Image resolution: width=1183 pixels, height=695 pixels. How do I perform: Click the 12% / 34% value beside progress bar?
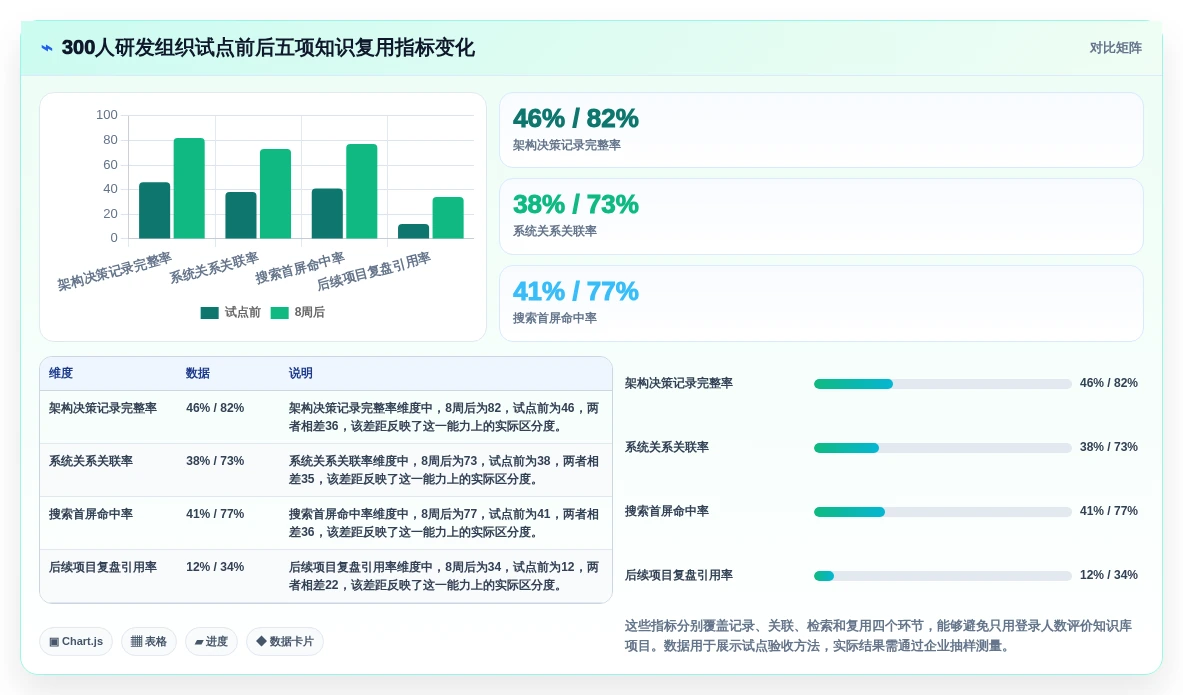click(x=1108, y=575)
